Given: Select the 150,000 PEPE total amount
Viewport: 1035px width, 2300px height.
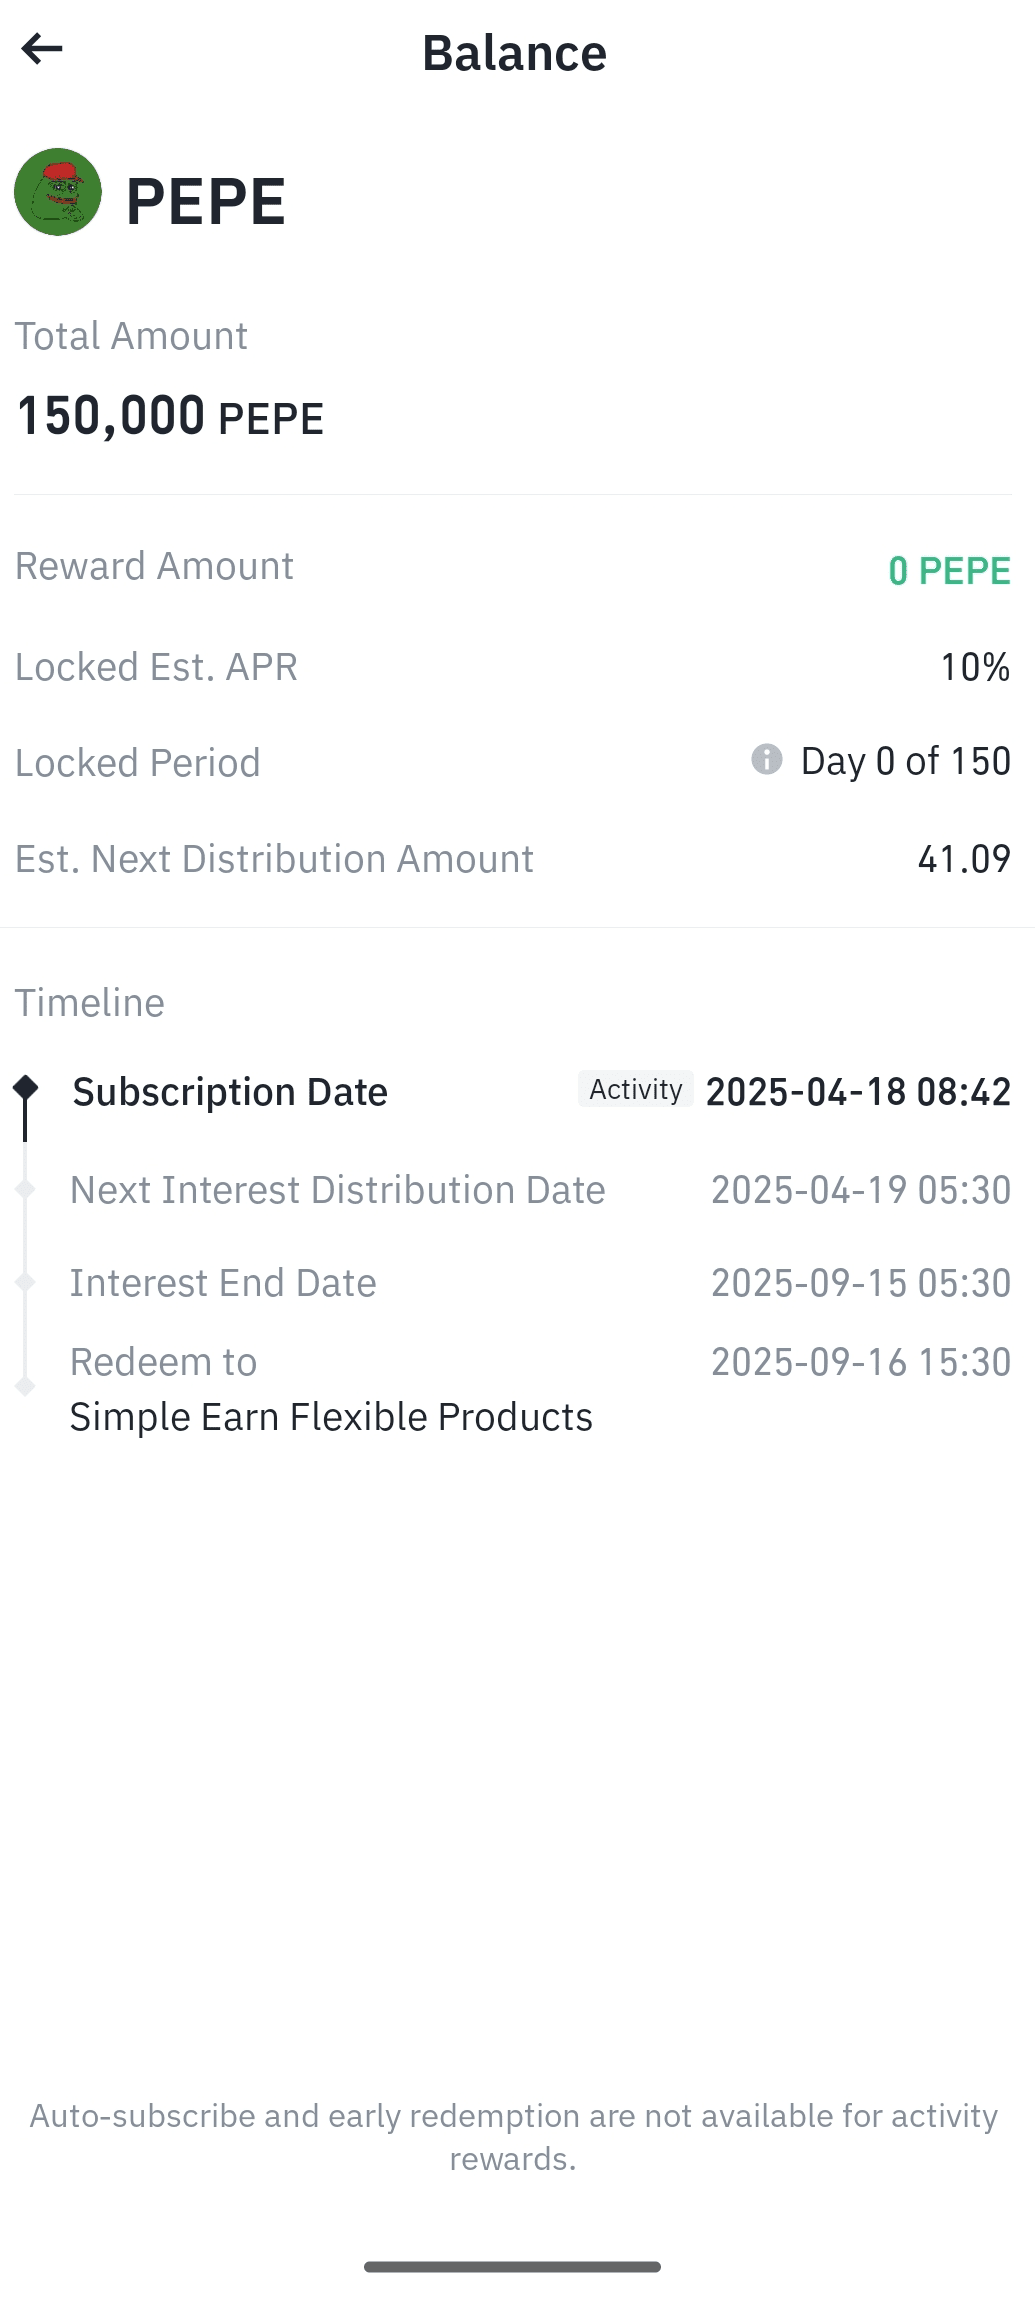Looking at the screenshot, I should coord(170,416).
